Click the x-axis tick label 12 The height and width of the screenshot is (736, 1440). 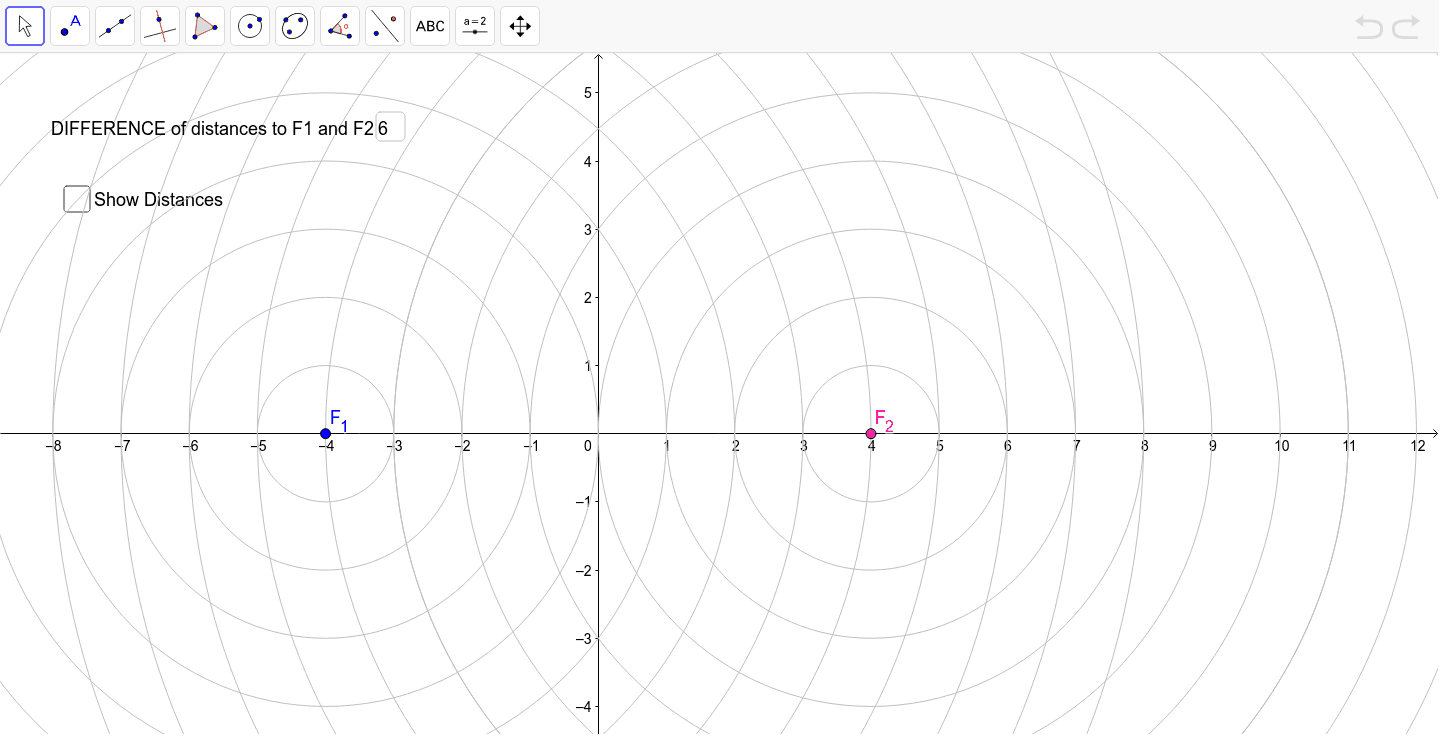point(1418,446)
